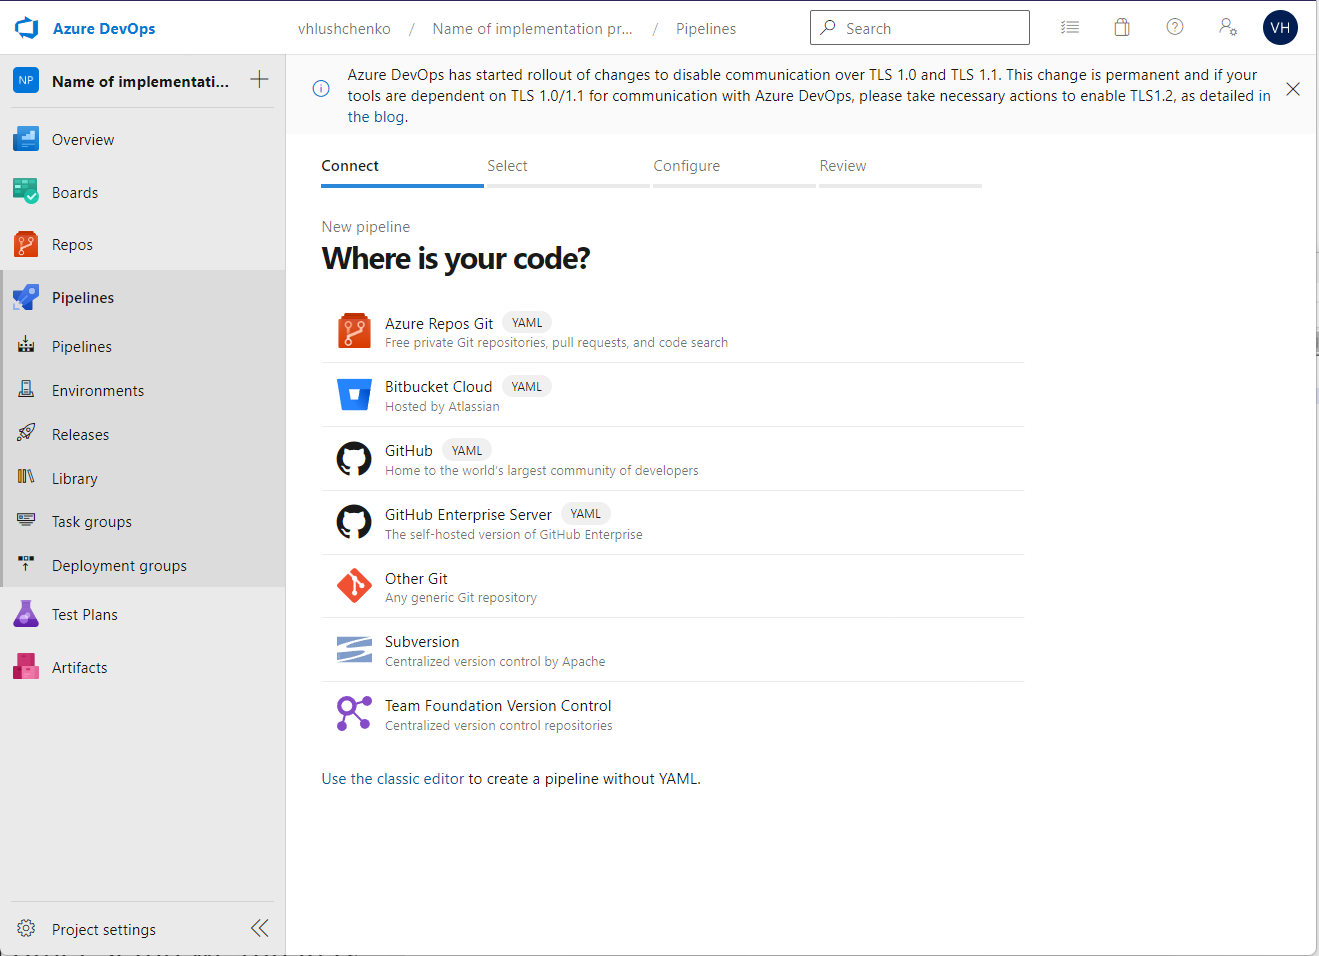Select the Azure Repos Git source icon
Viewport: 1319px width, 956px height.
[x=354, y=330]
